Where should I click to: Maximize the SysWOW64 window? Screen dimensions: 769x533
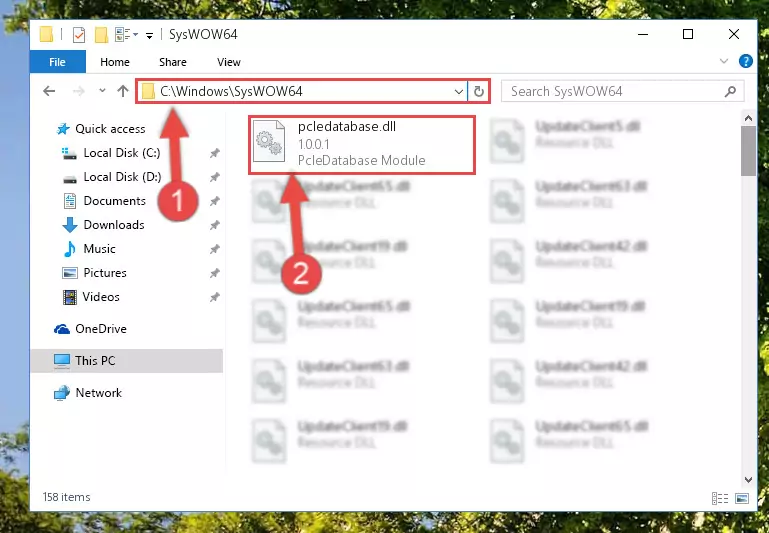(688, 34)
